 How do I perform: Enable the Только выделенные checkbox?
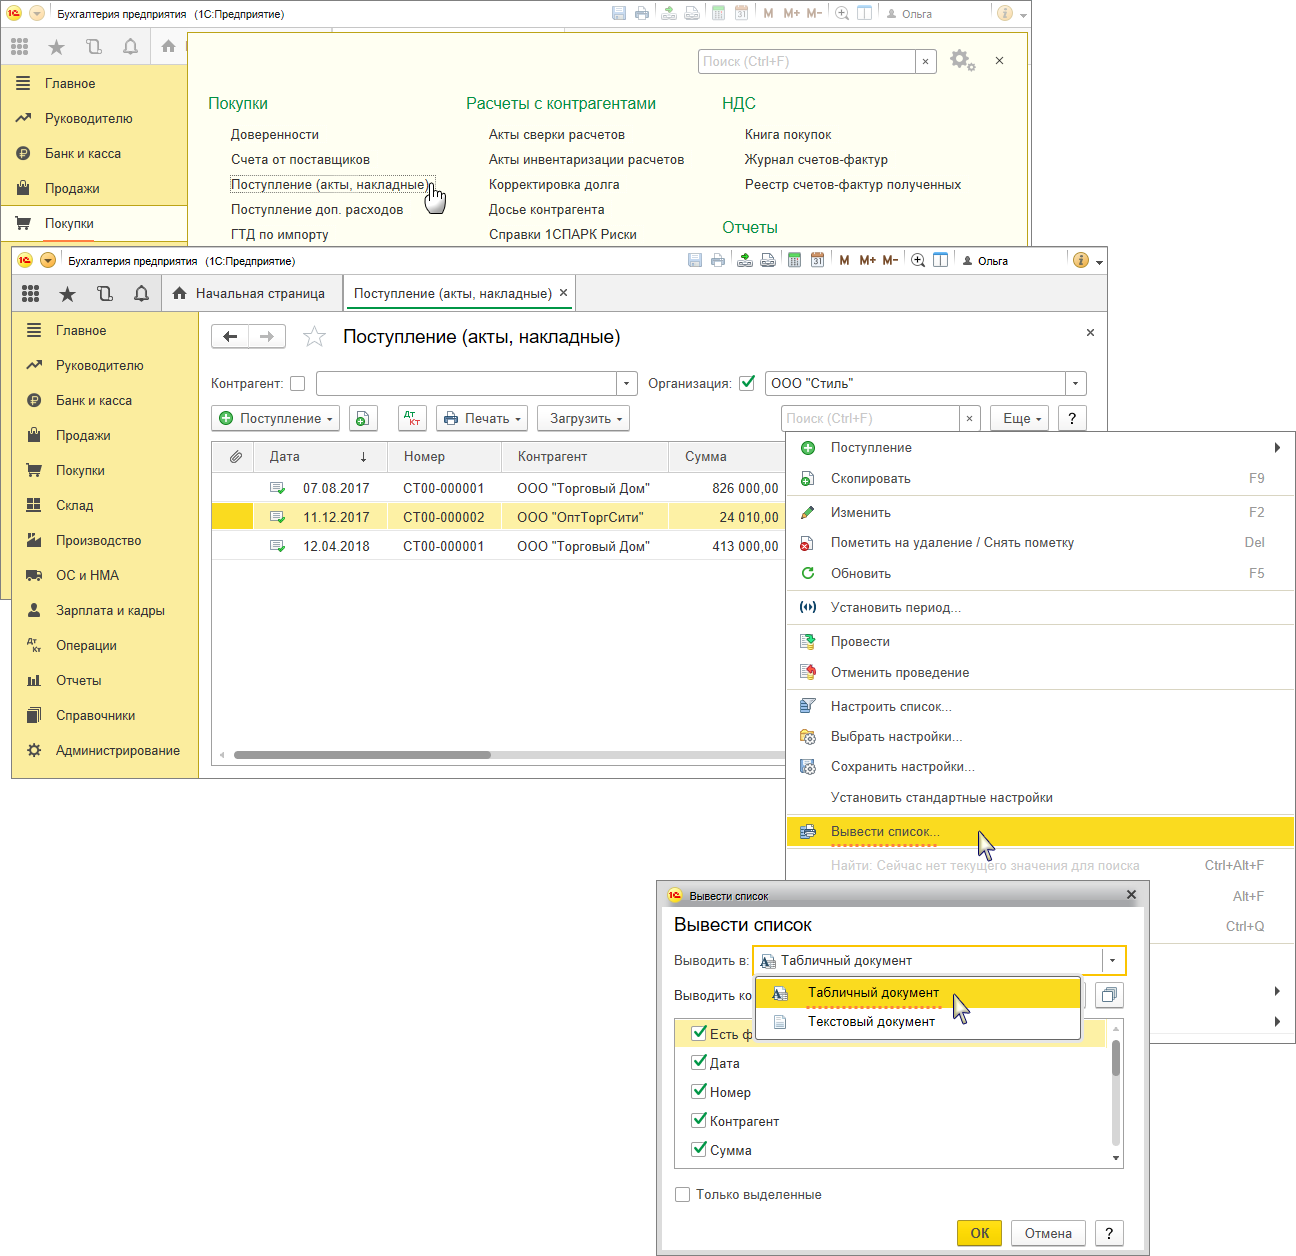tap(683, 1194)
